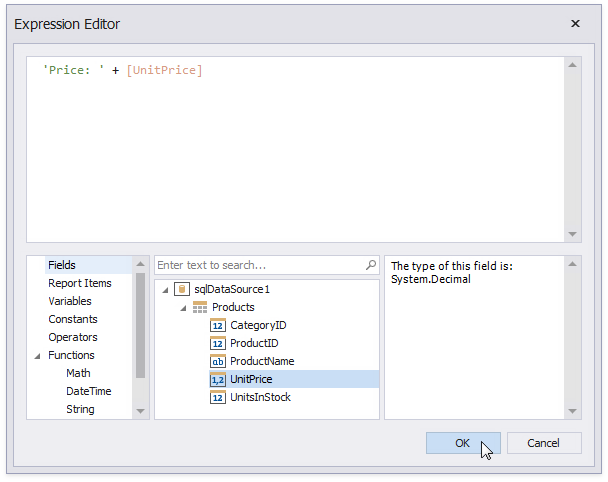The width and height of the screenshot is (608, 482).
Task: Click the UnitsInStock integer field icon
Action: 218,397
